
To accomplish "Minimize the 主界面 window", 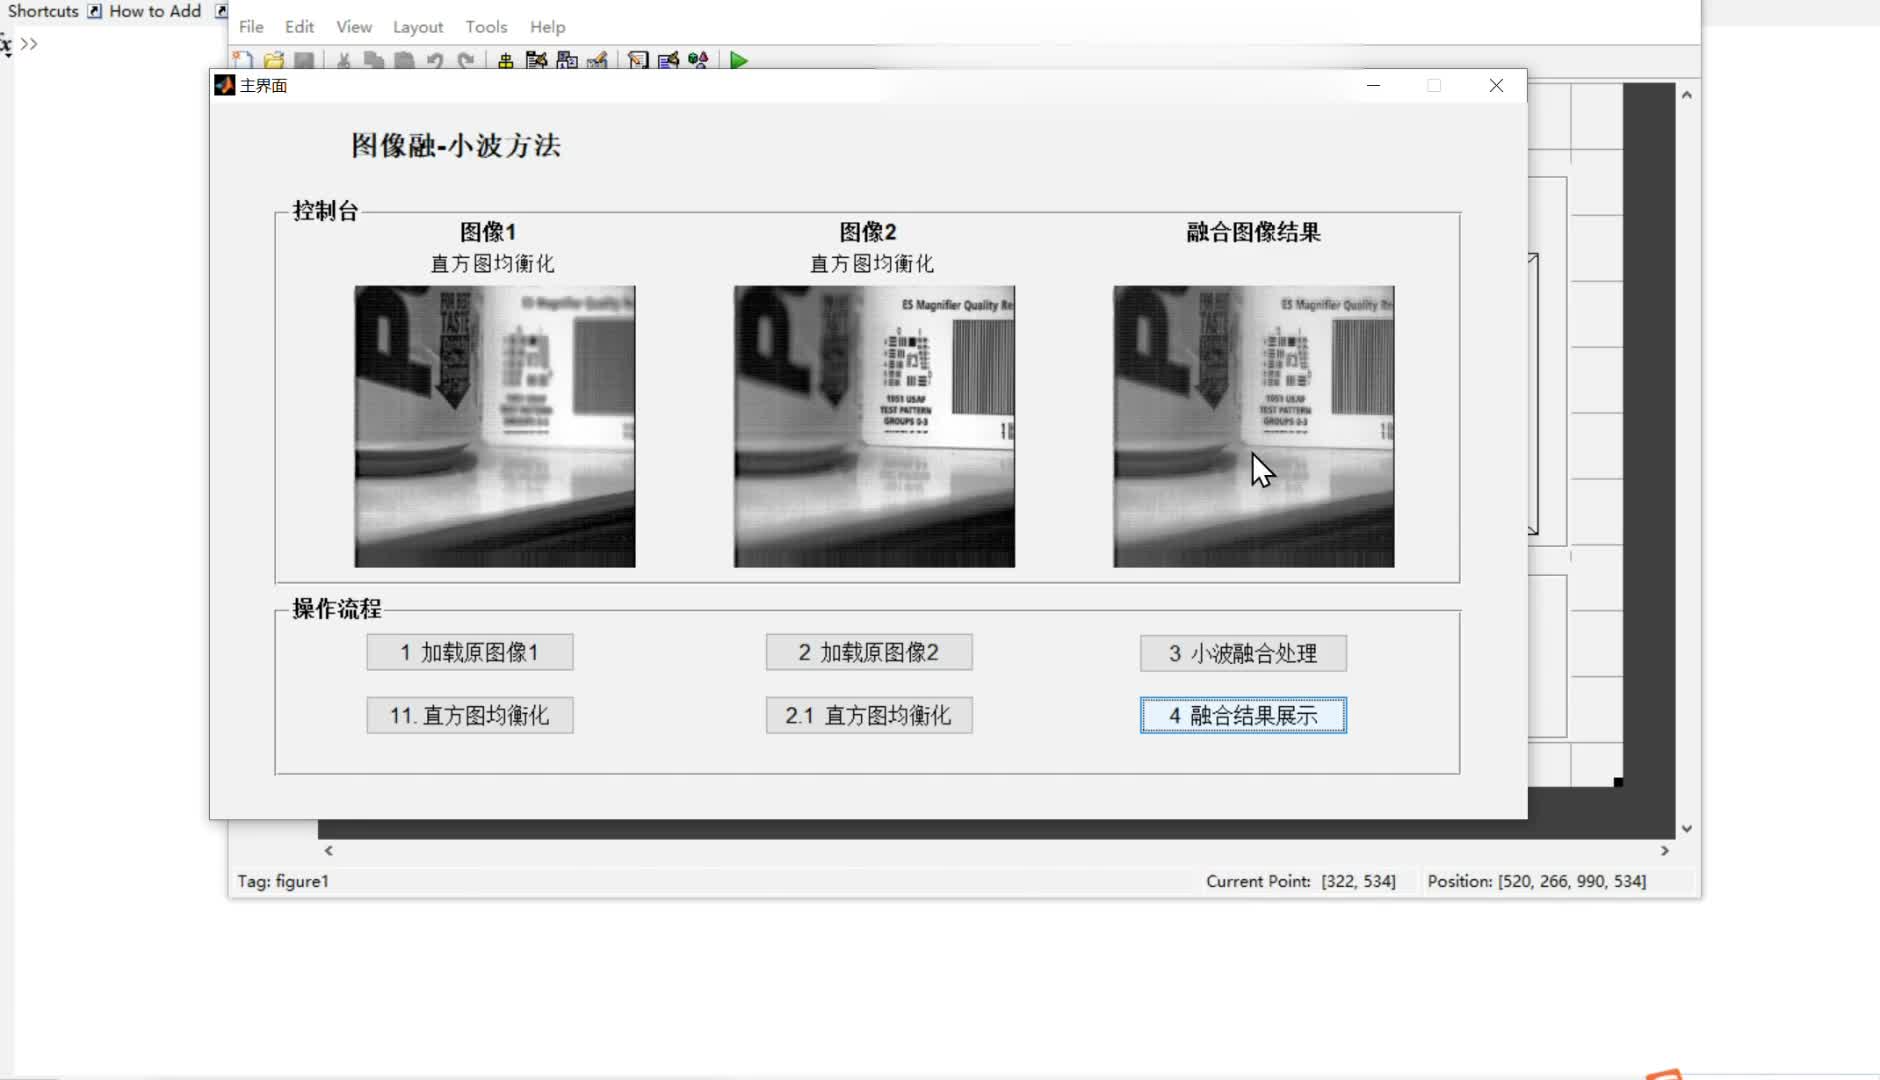I will click(1373, 86).
